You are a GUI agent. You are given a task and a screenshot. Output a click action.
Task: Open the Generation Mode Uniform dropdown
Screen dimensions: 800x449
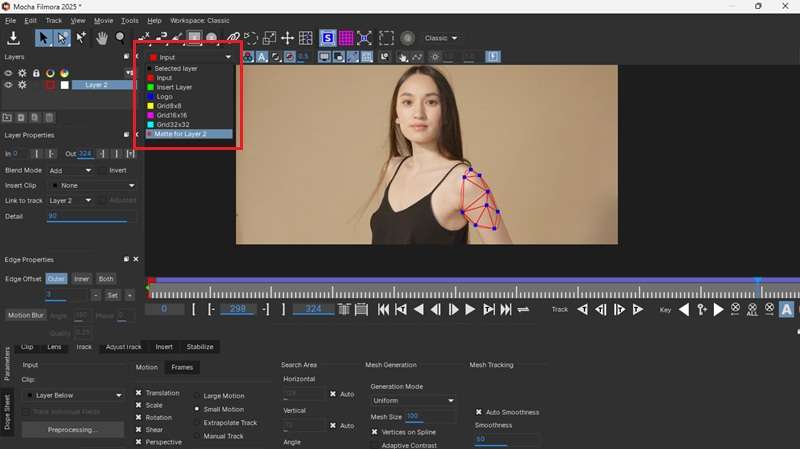click(x=412, y=401)
